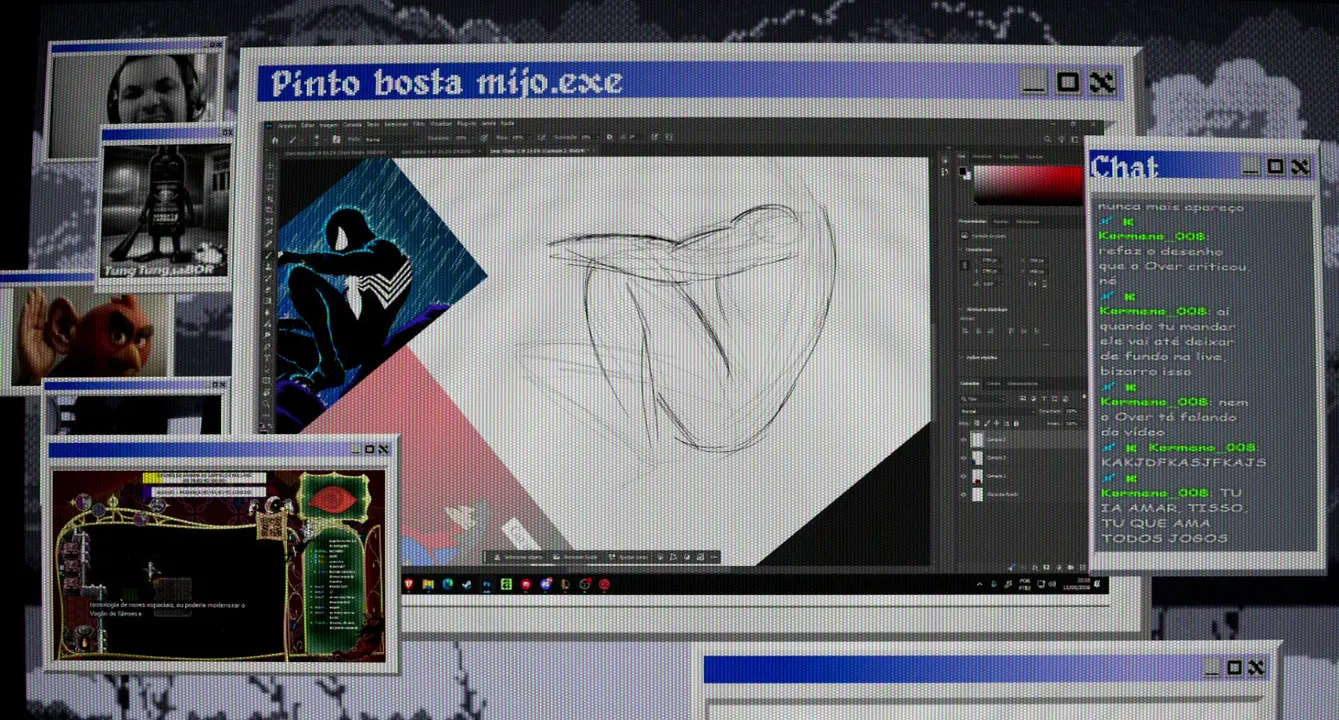
Task: Switch to the Canais tab
Action: [995, 384]
